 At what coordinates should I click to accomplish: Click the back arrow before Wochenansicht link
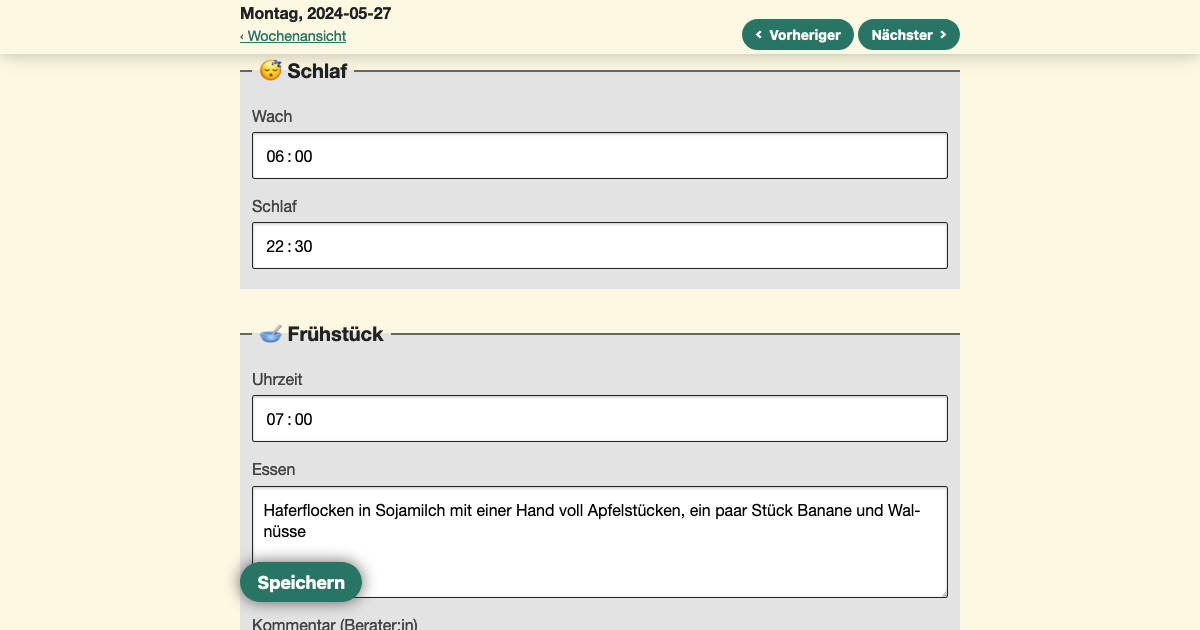click(242, 36)
